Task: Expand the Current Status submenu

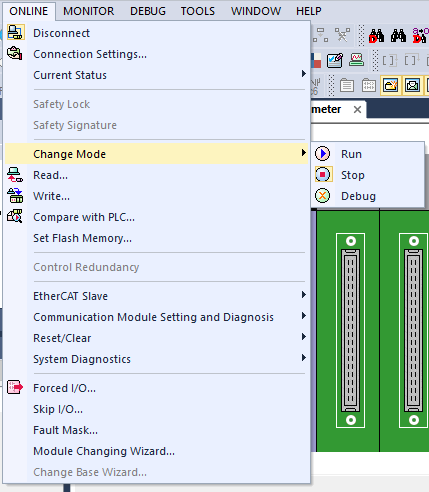Action: tap(303, 73)
